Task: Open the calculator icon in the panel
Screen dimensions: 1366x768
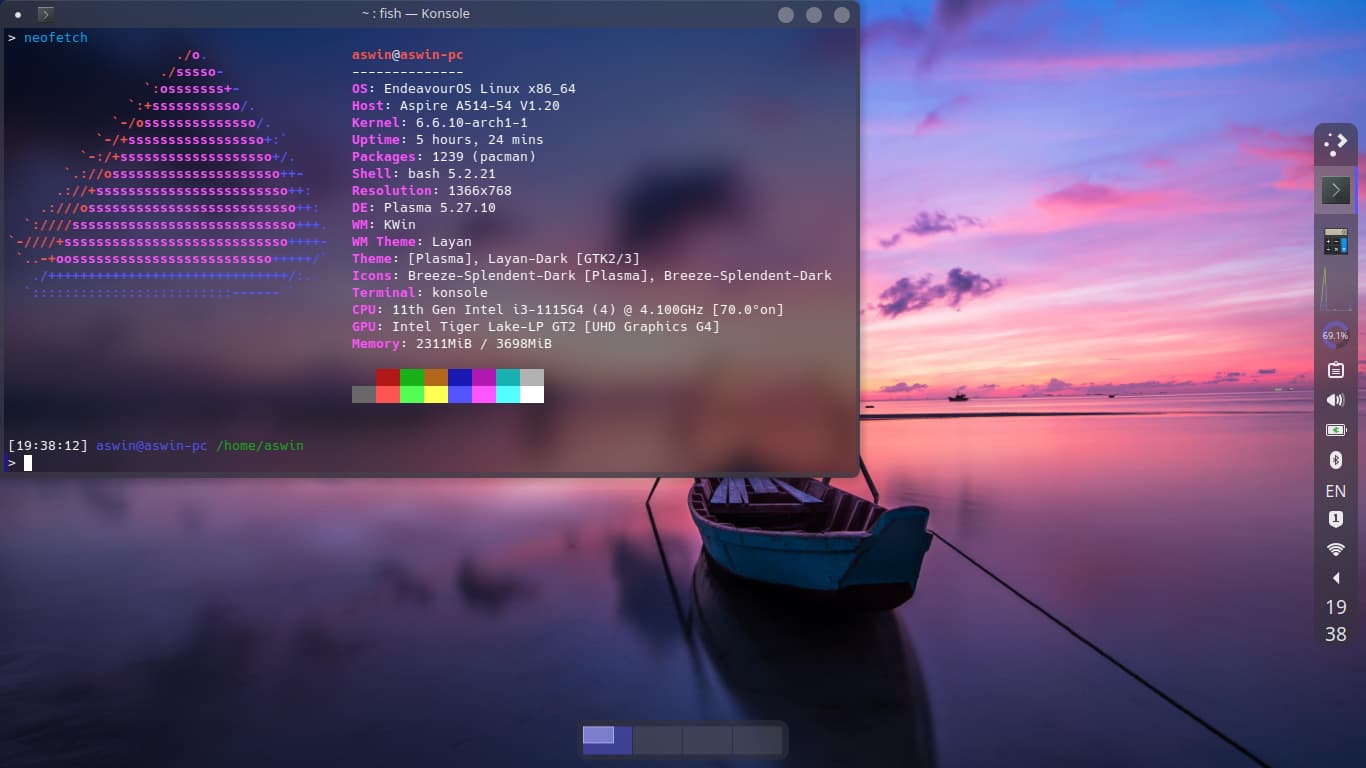Action: coord(1335,241)
